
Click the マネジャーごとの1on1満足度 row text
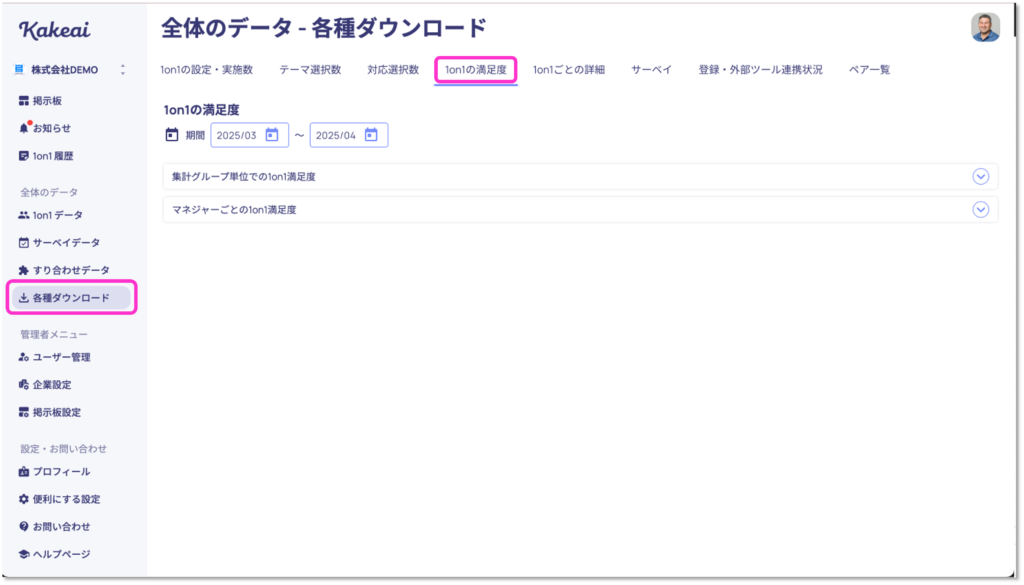pos(234,210)
